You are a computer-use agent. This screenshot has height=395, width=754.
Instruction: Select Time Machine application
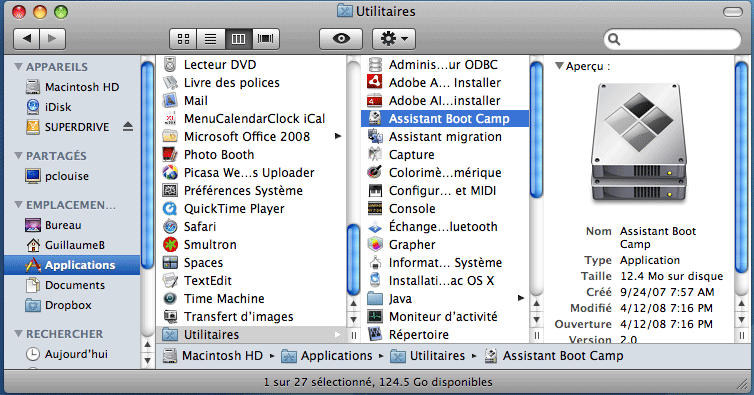pos(251,298)
